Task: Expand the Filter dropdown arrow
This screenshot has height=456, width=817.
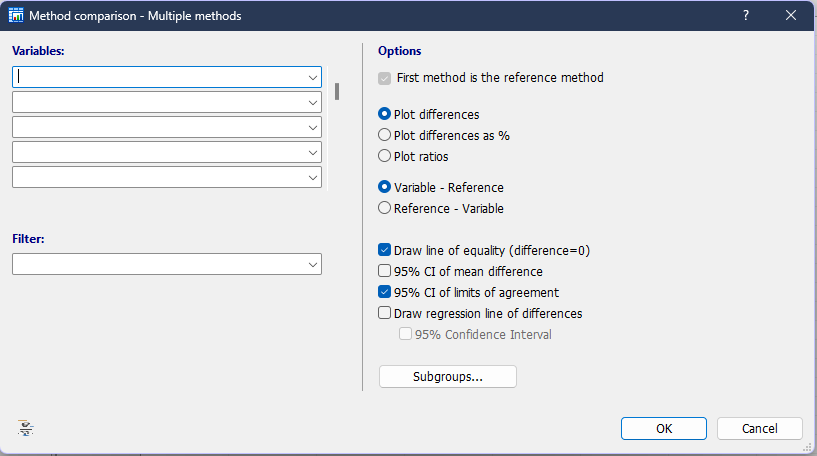Action: 313,264
